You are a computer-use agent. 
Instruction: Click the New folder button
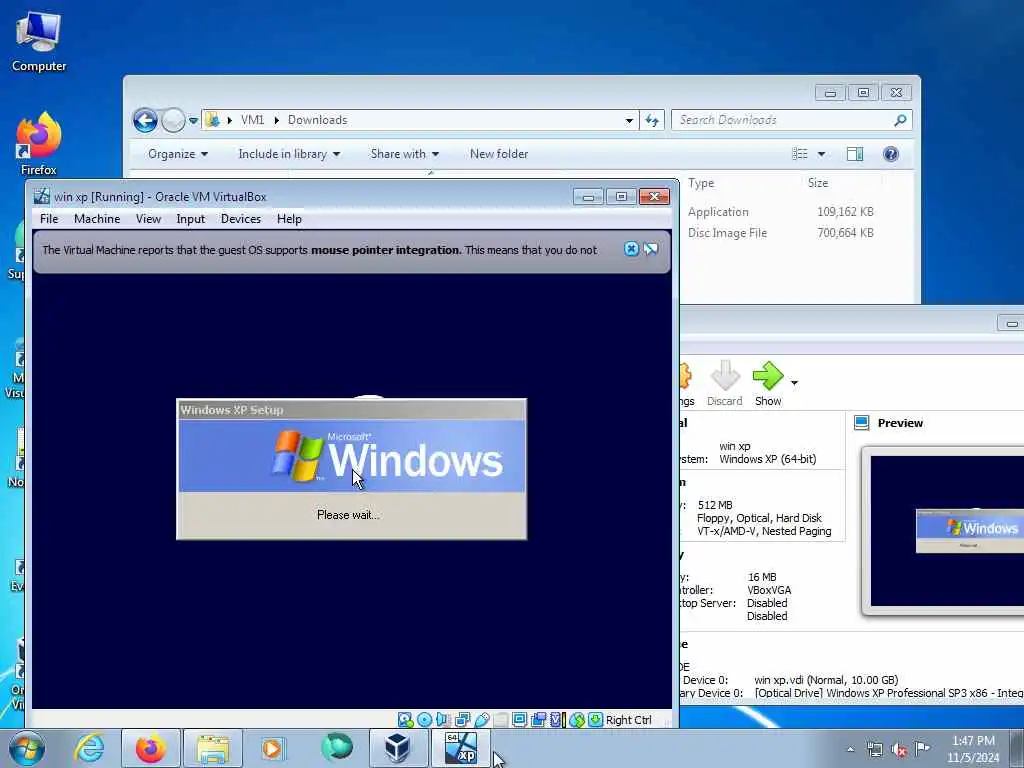[499, 153]
